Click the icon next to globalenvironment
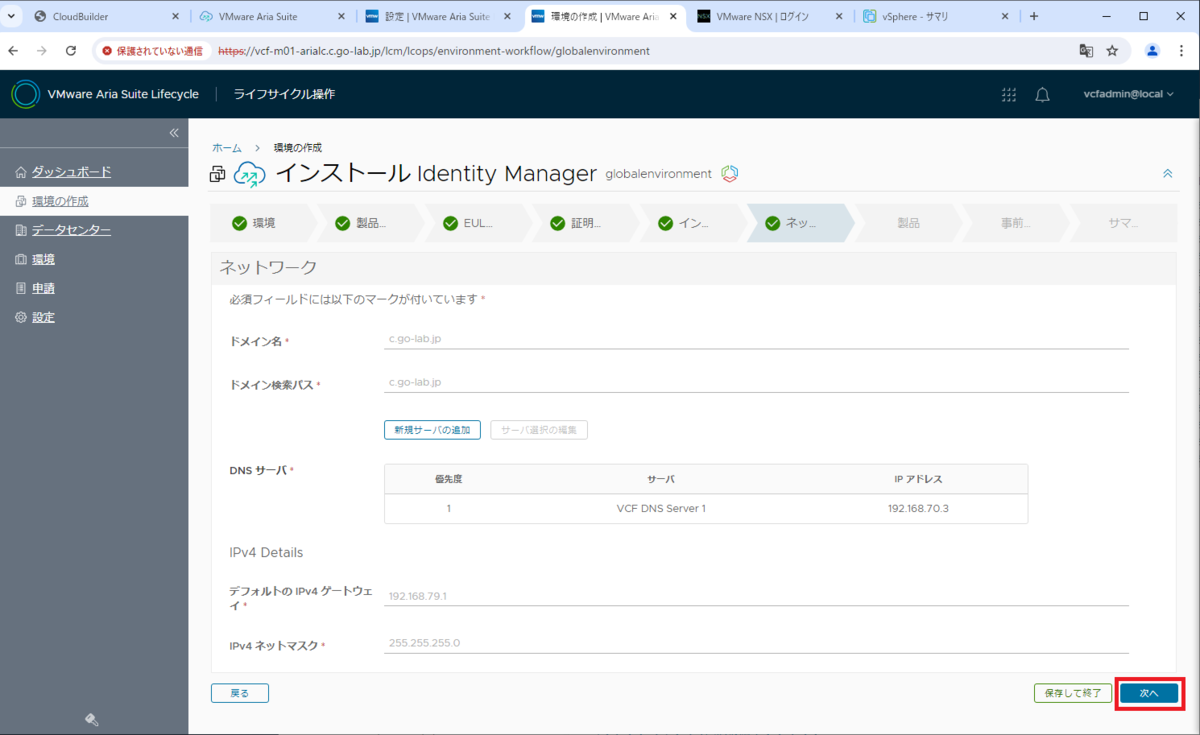The height and width of the screenshot is (735, 1200). point(730,174)
